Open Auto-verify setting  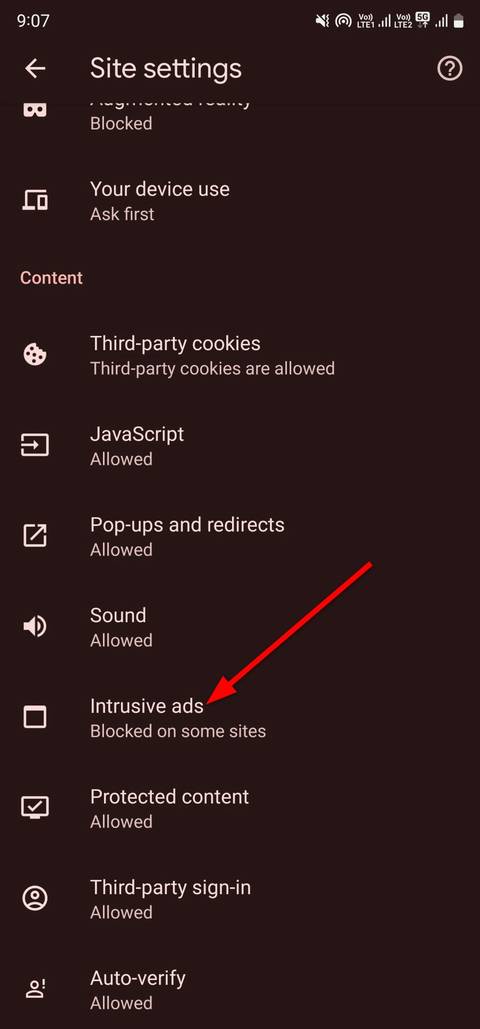coord(240,990)
